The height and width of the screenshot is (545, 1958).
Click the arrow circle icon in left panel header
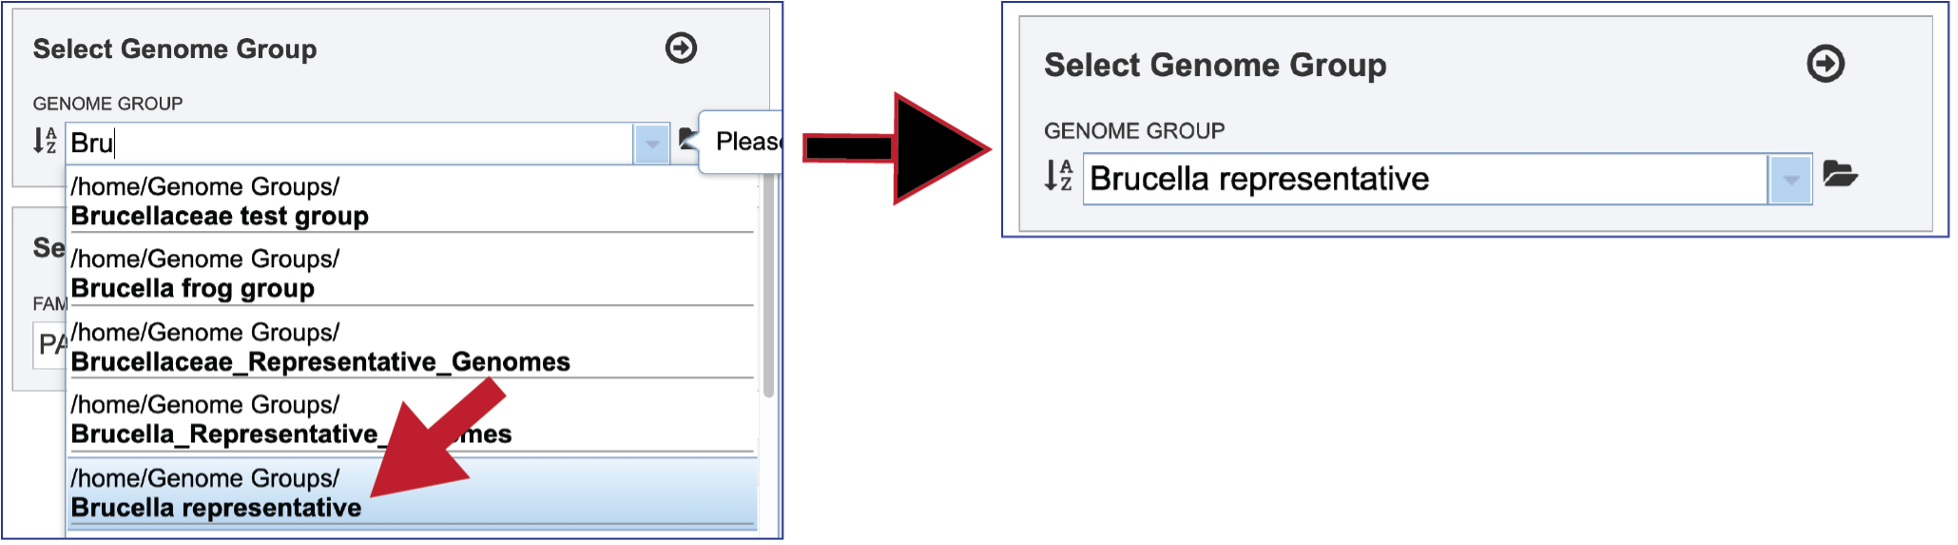pyautogui.click(x=682, y=47)
